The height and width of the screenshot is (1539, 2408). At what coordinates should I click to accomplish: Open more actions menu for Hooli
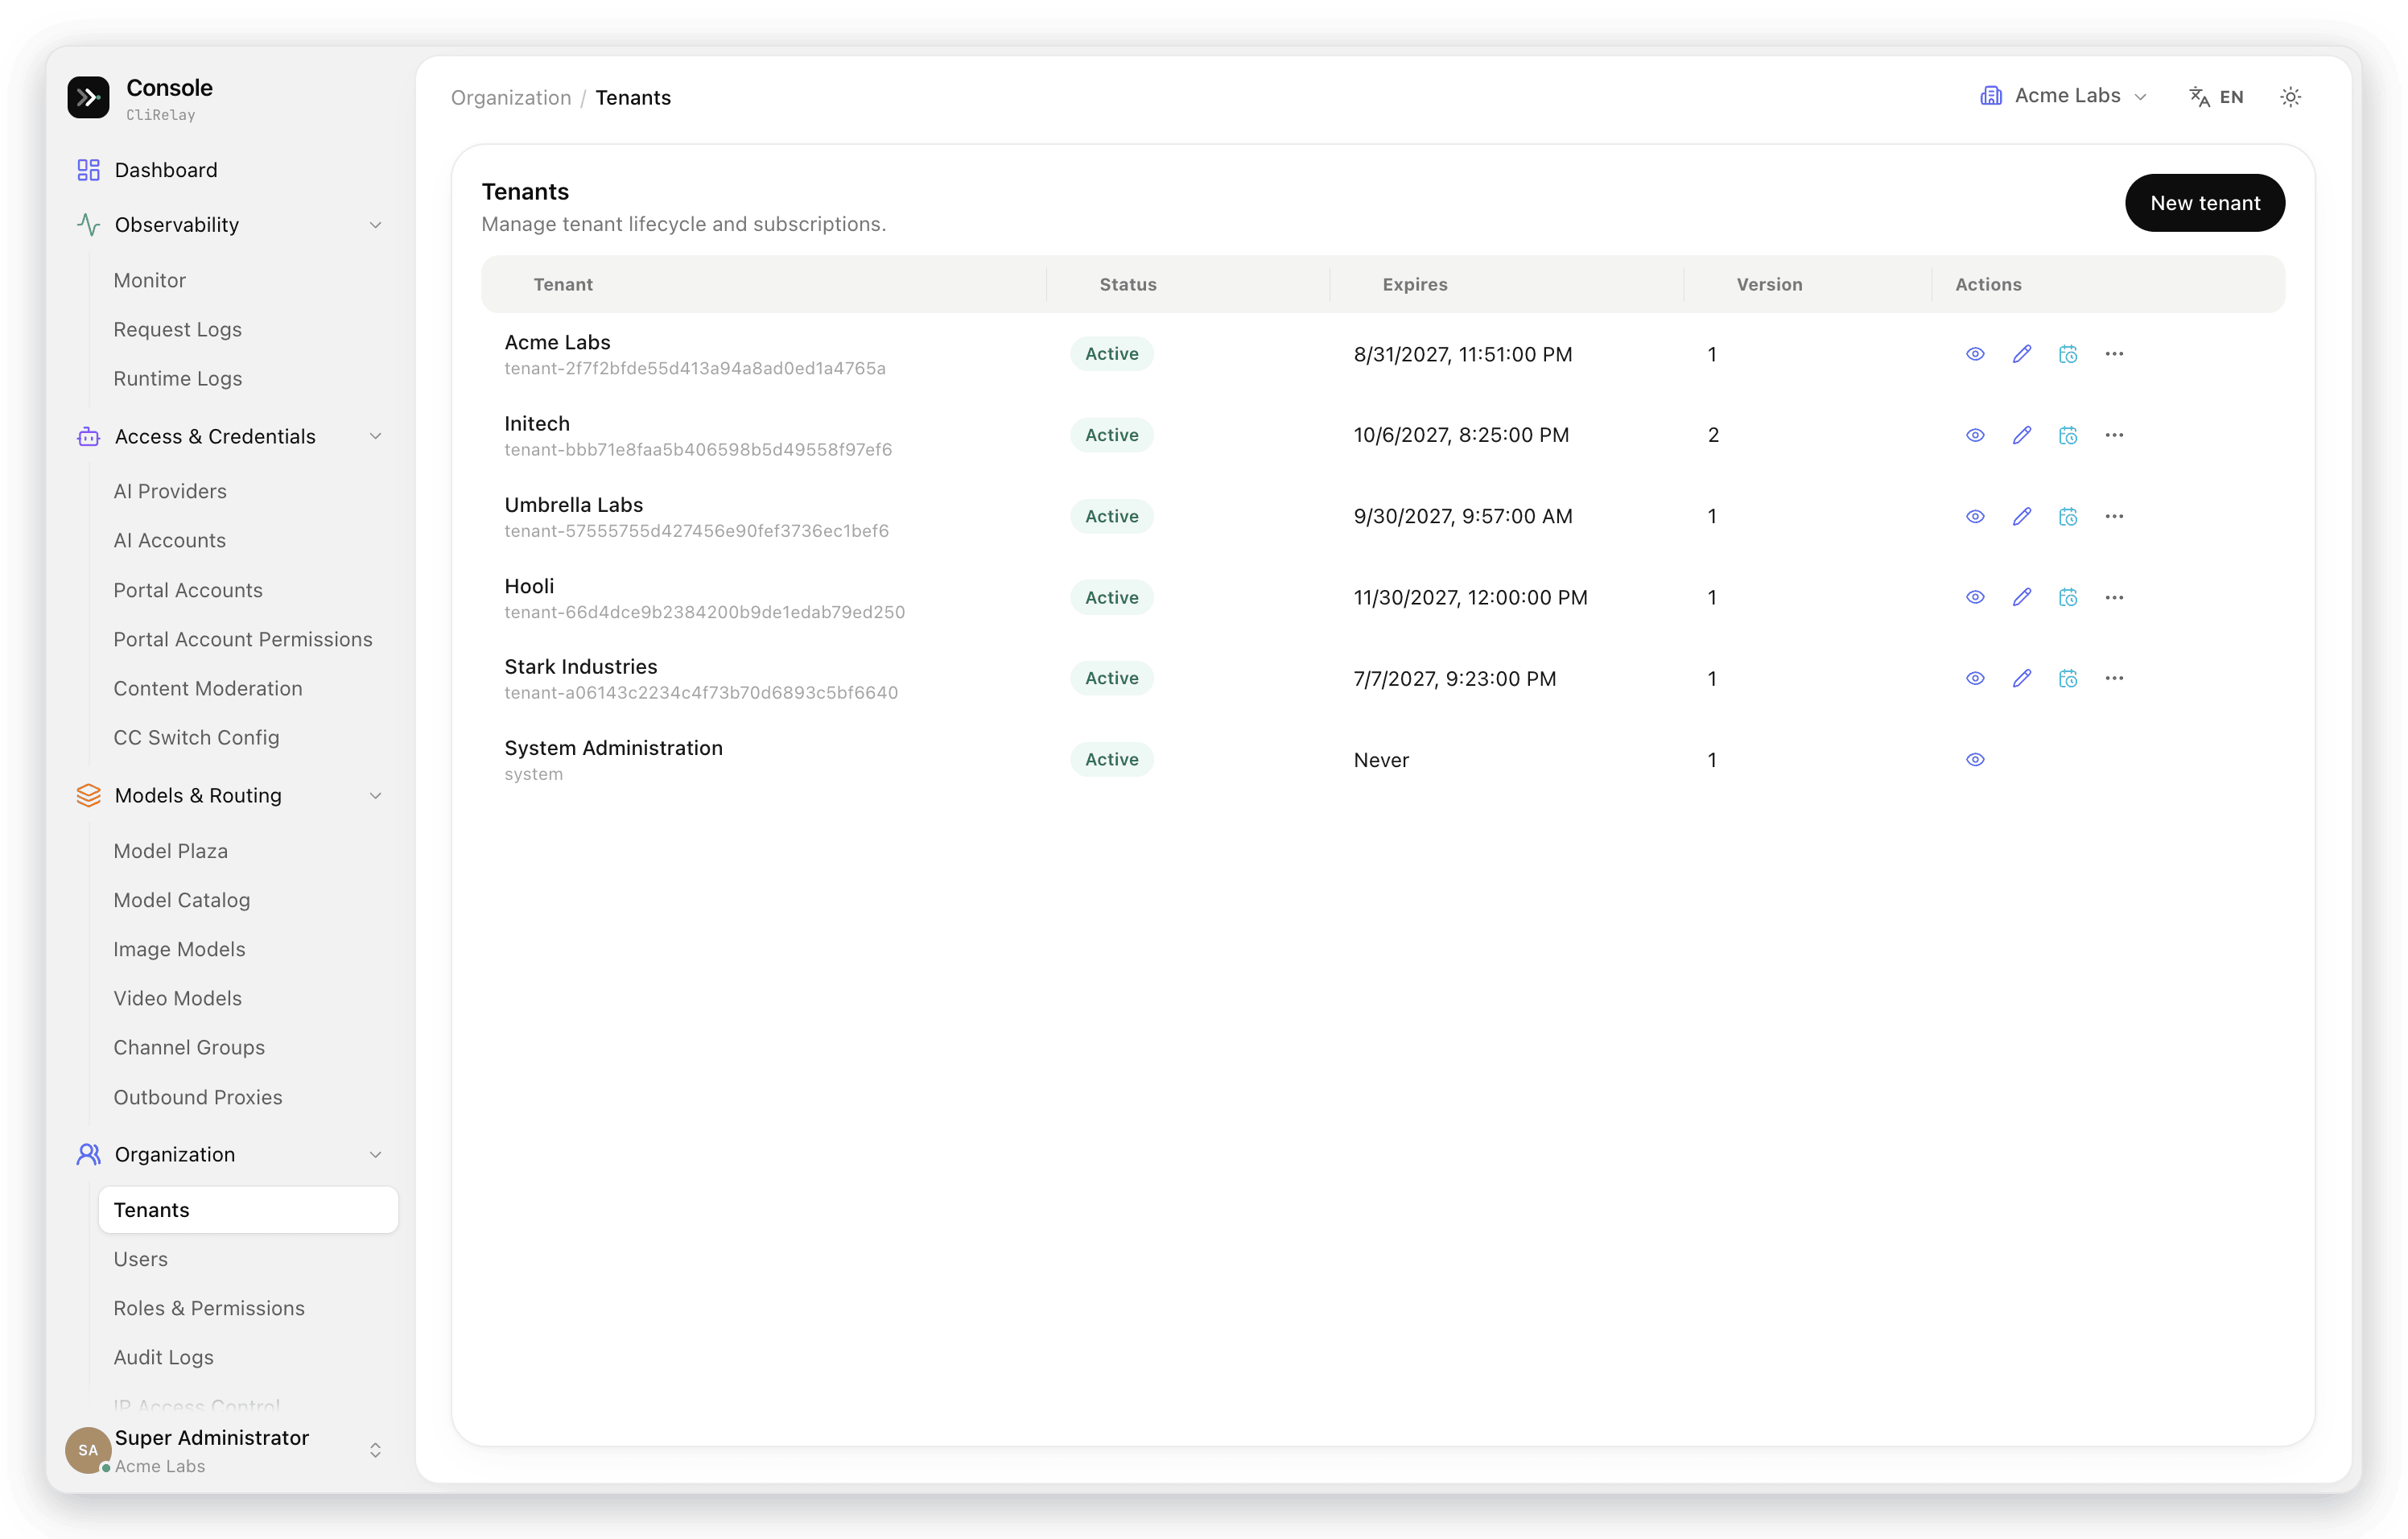click(2114, 597)
